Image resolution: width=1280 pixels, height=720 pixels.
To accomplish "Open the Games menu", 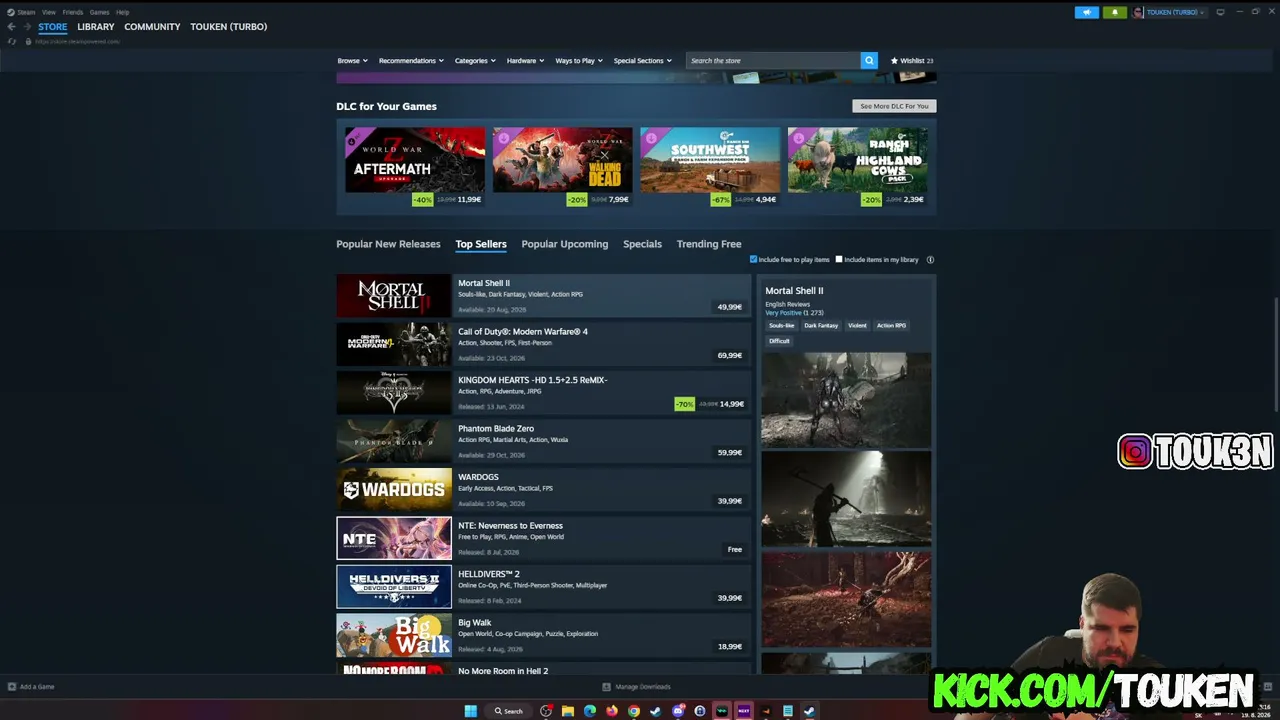I will click(99, 12).
